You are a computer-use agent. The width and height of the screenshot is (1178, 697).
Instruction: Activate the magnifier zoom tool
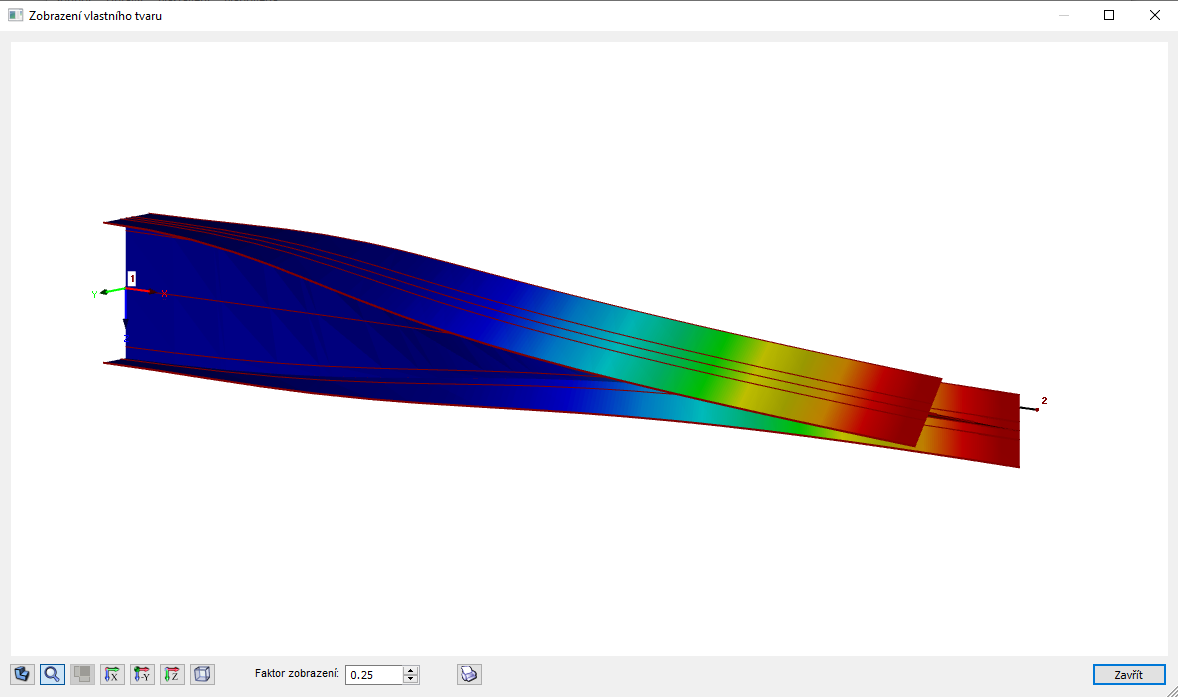53,674
